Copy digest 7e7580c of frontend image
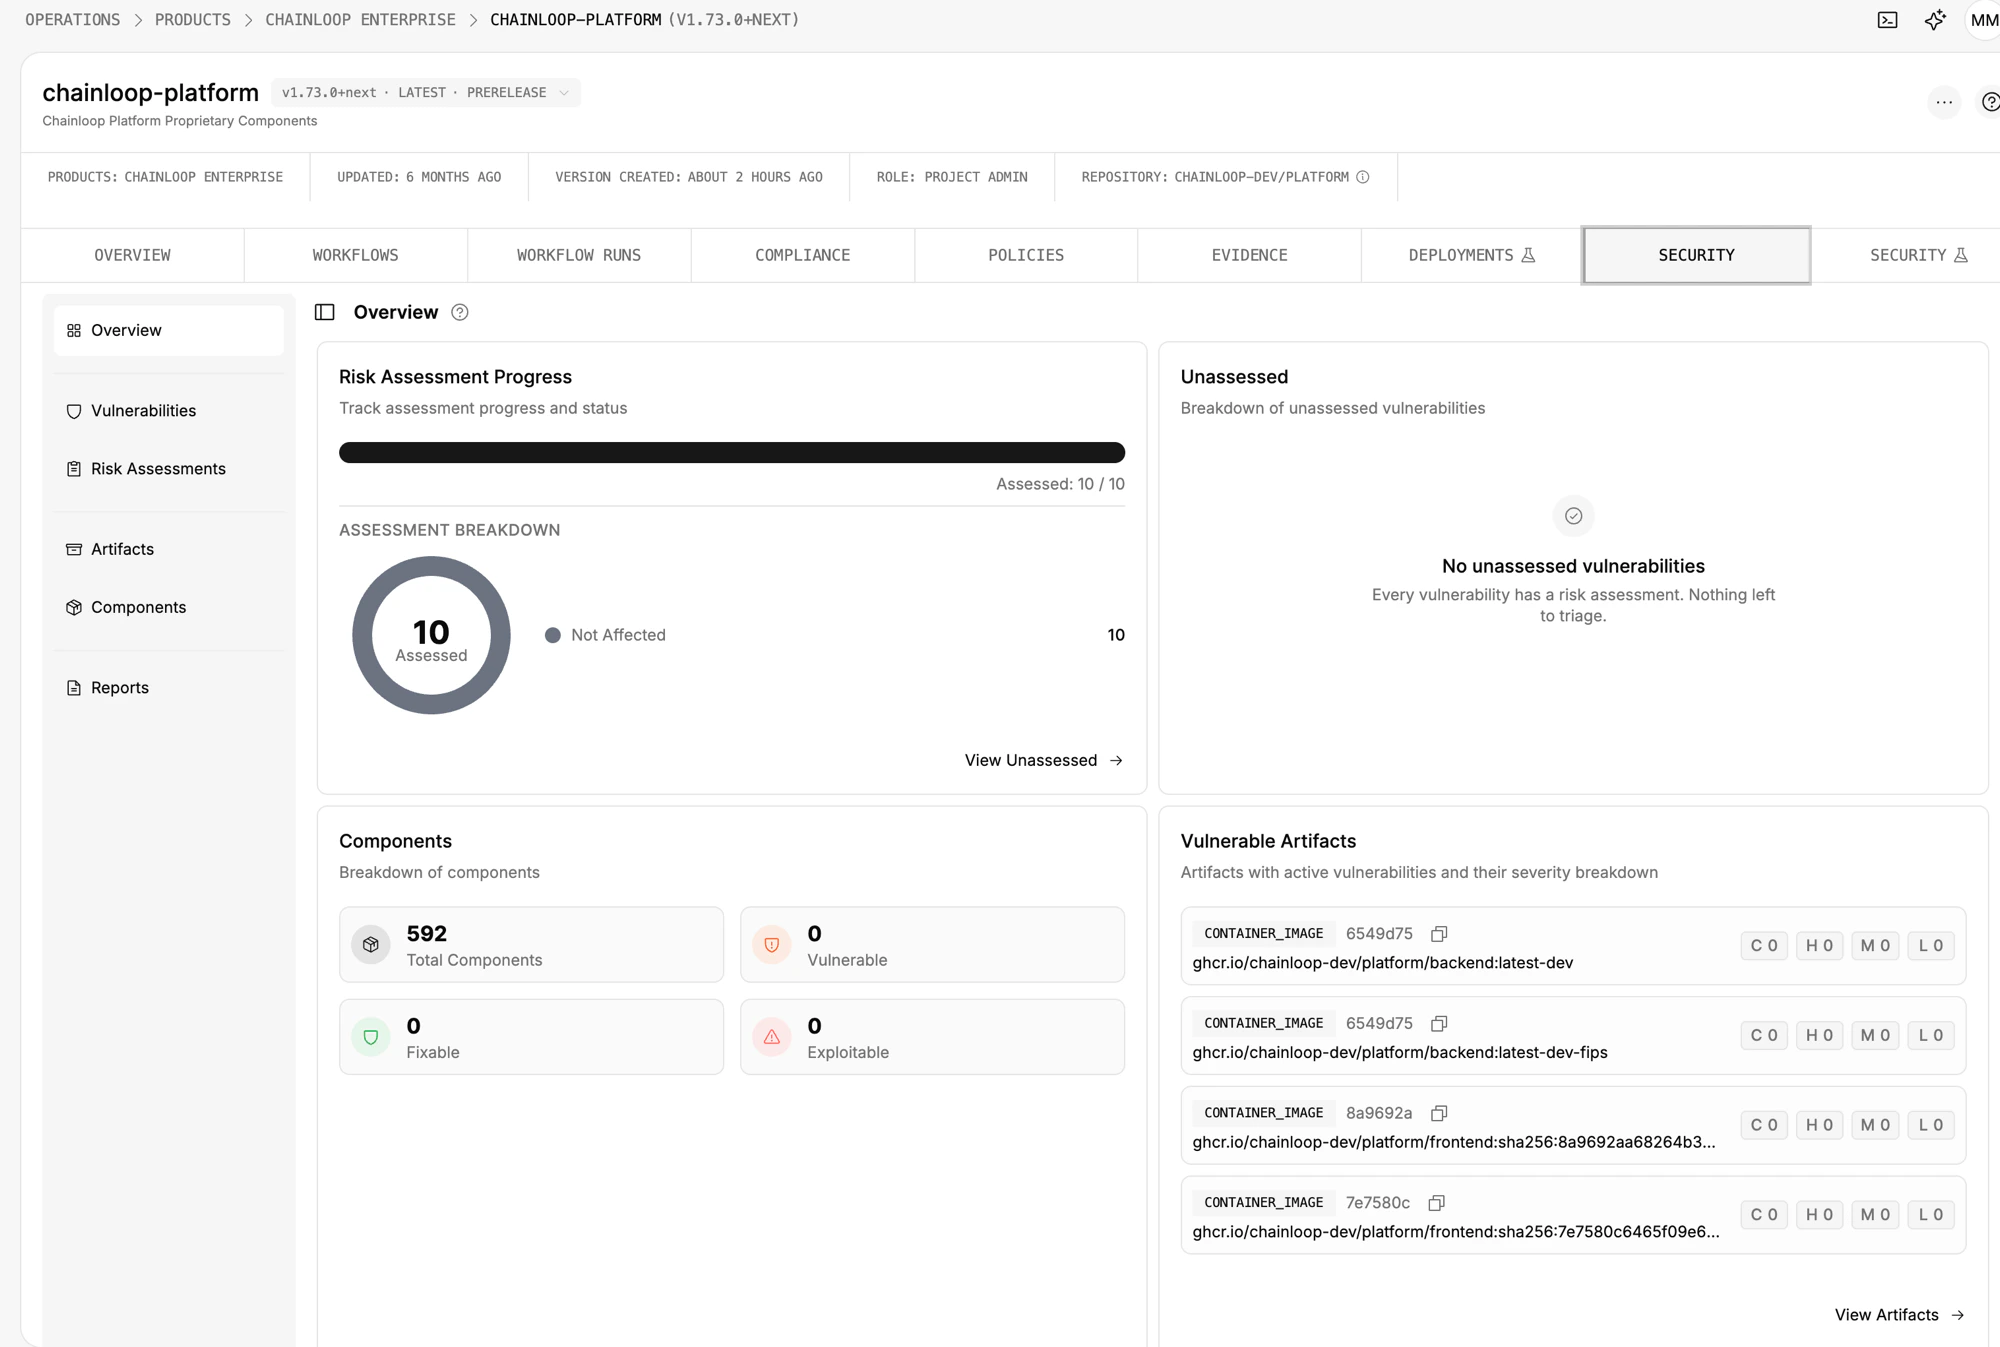Viewport: 2000px width, 1347px height. (1437, 1203)
